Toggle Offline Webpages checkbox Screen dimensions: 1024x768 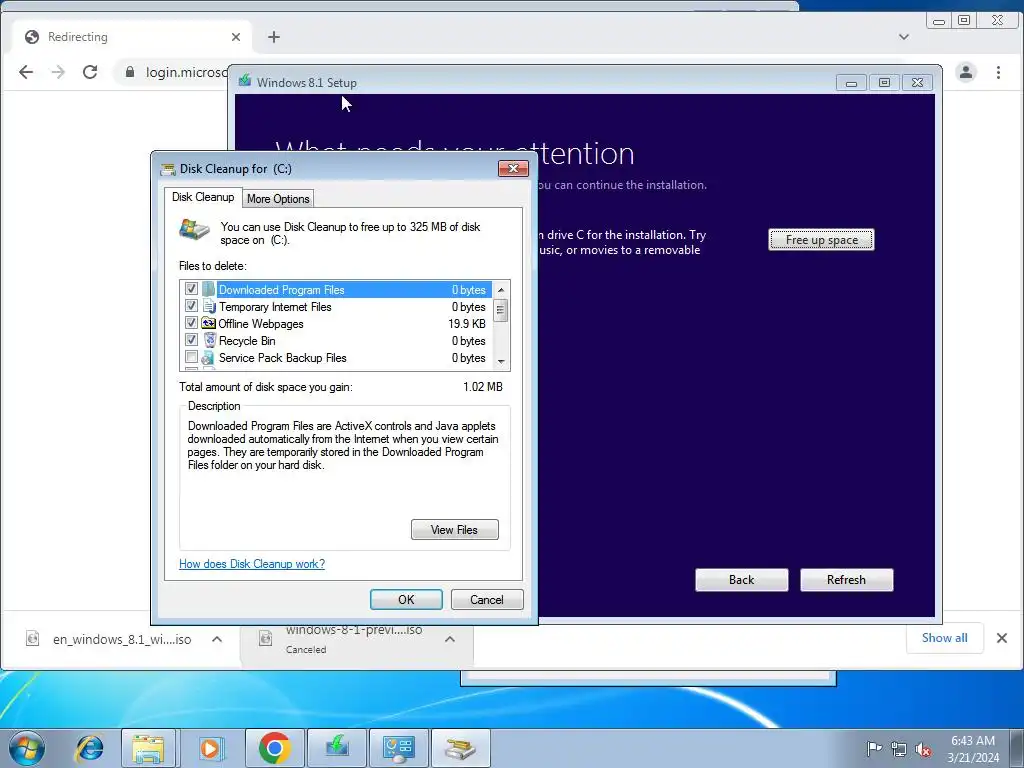[x=191, y=323]
